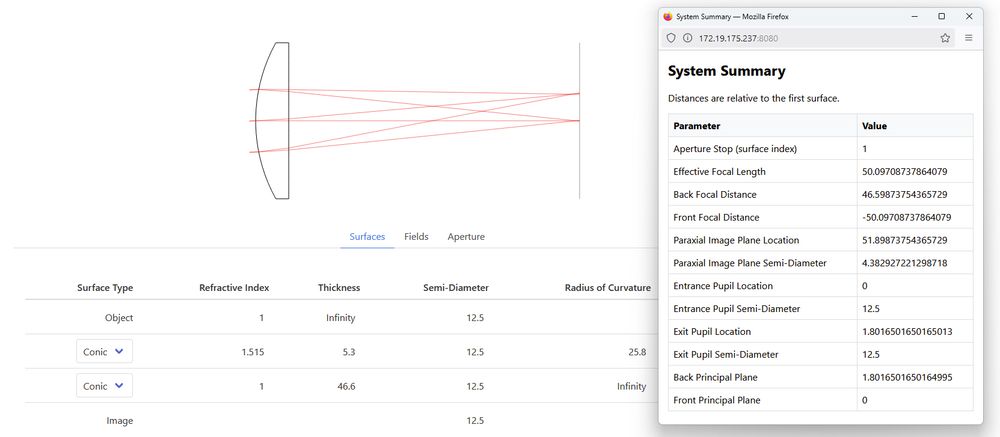Image resolution: width=1000 pixels, height=437 pixels.
Task: Click the Front Focal Distance value
Action: click(x=906, y=218)
